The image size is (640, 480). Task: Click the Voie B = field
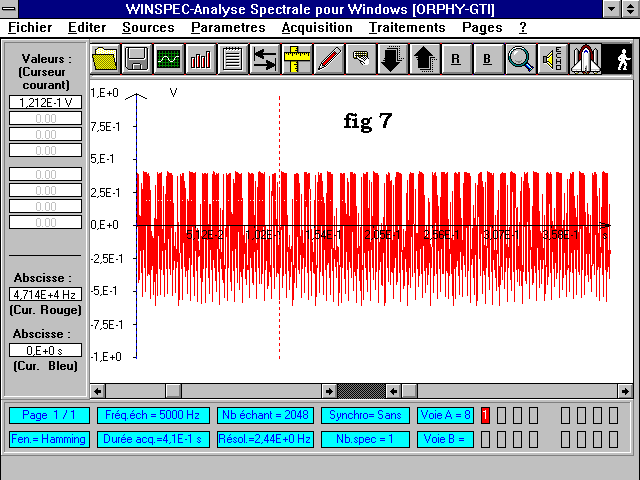coord(445,440)
